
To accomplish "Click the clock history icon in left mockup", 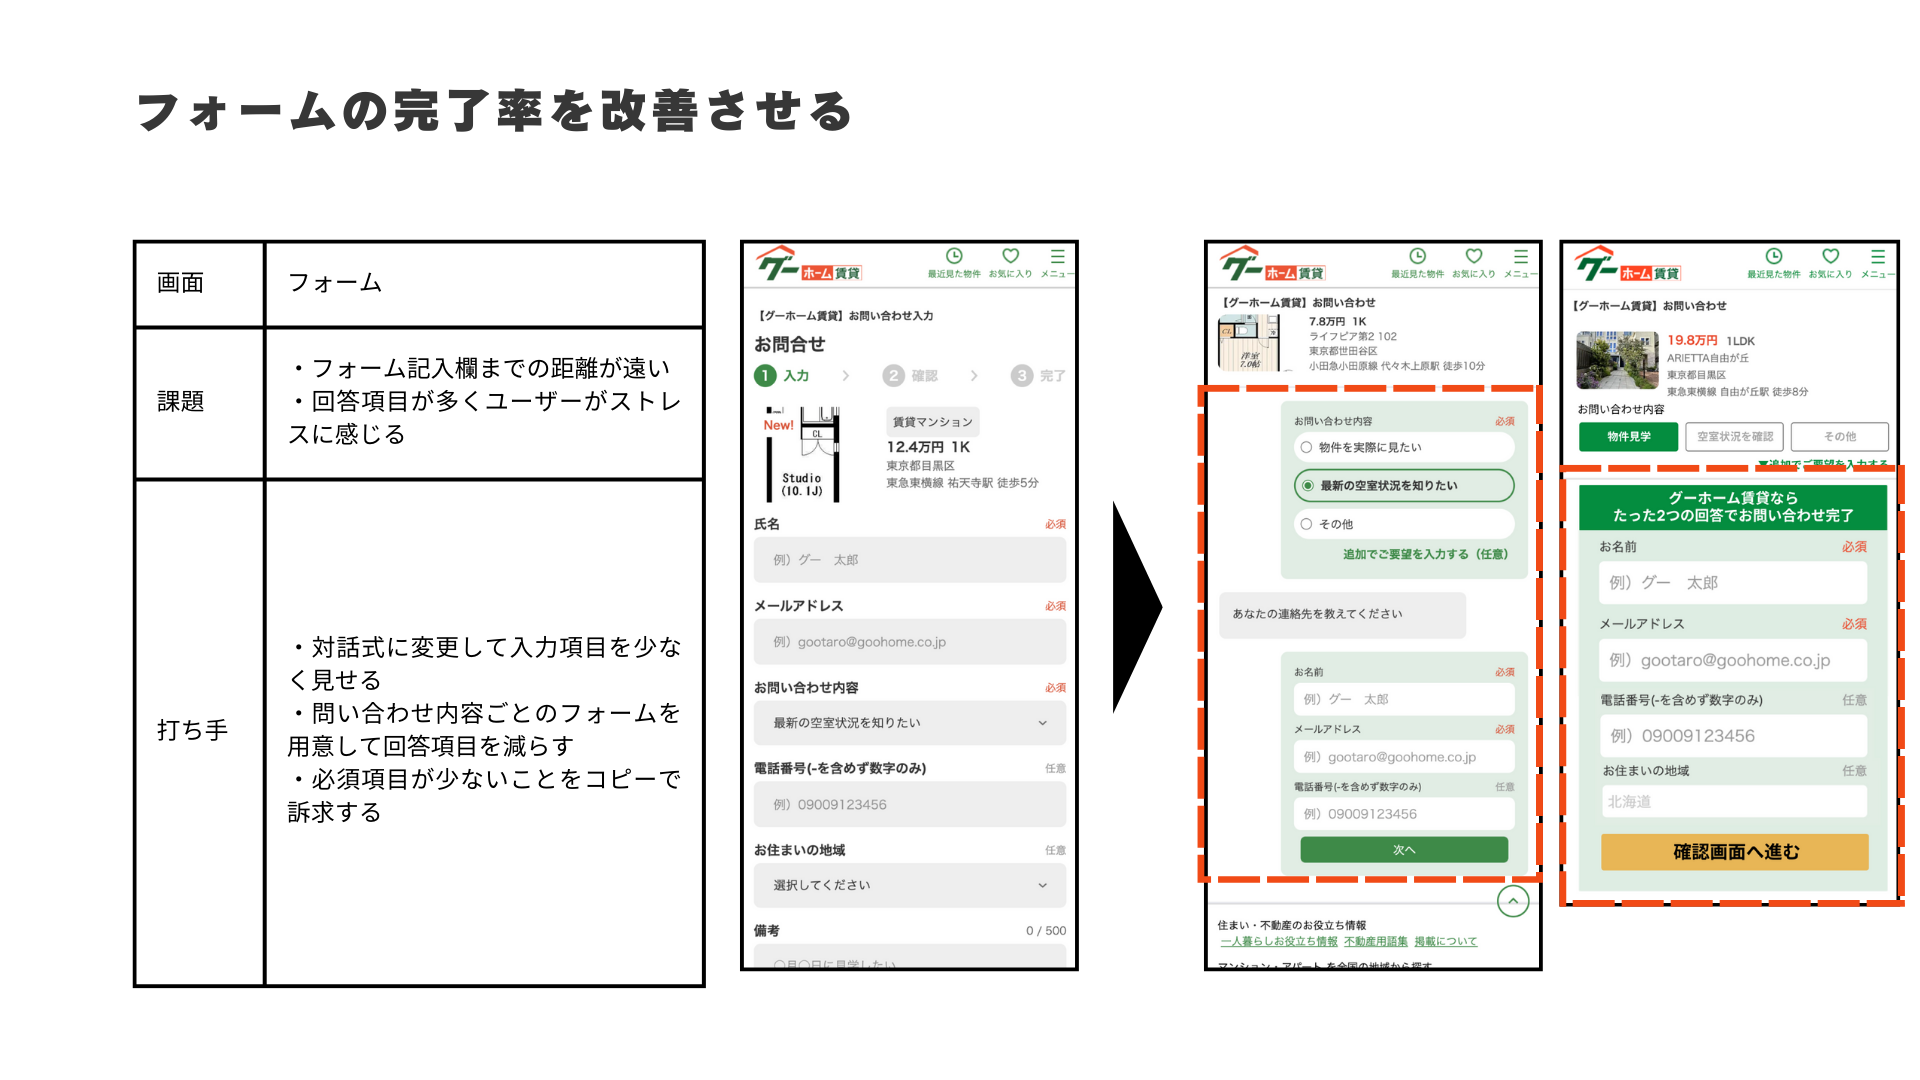I will [954, 257].
